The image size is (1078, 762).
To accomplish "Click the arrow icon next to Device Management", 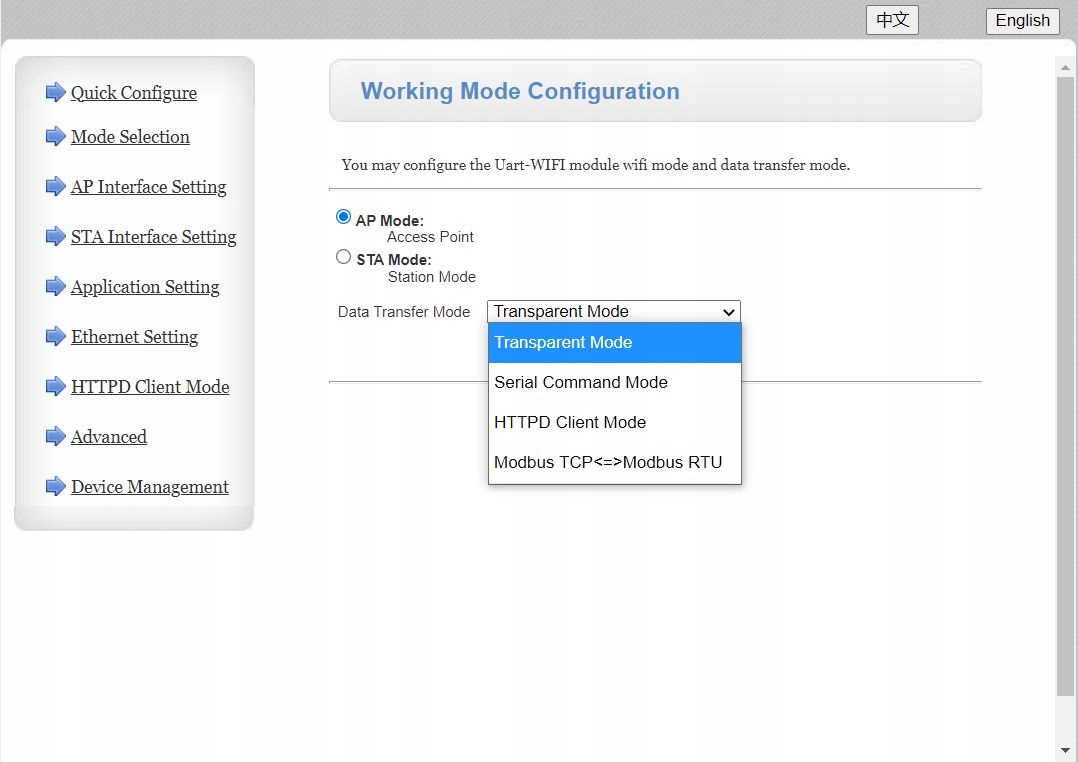I will coord(55,487).
